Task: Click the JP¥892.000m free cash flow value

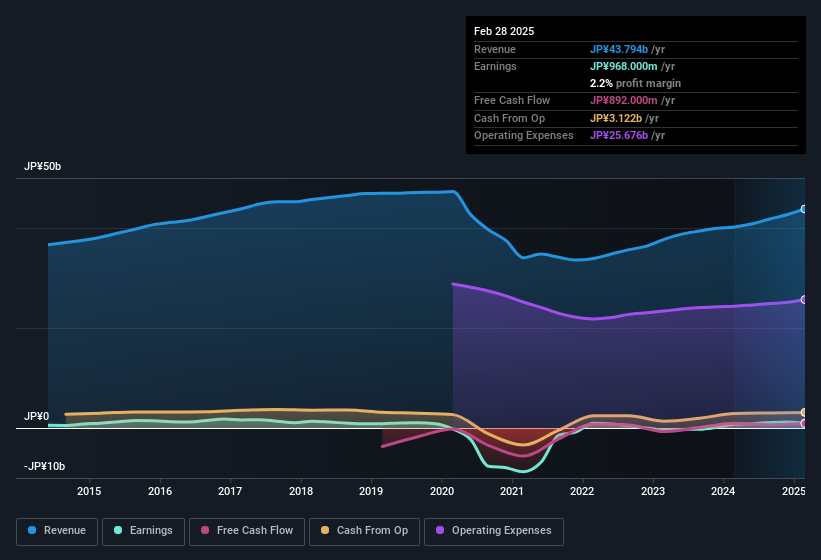Action: tap(624, 100)
